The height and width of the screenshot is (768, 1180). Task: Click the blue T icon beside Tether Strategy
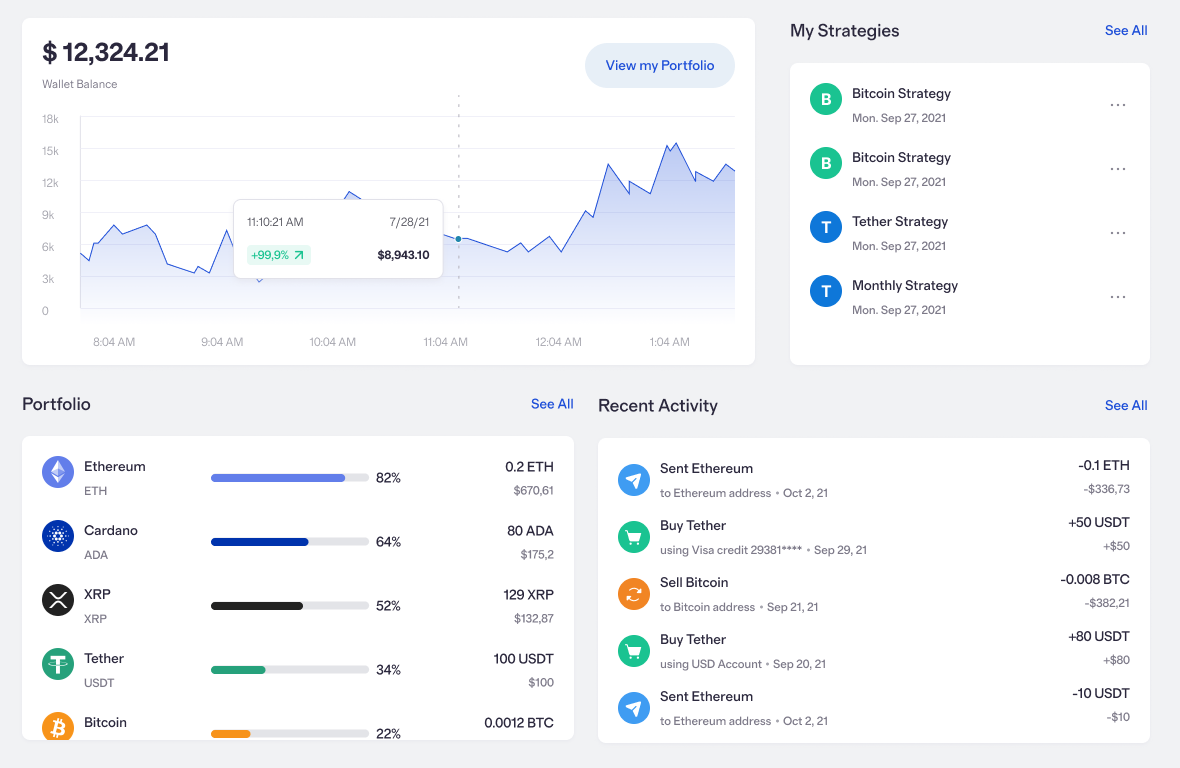click(825, 228)
